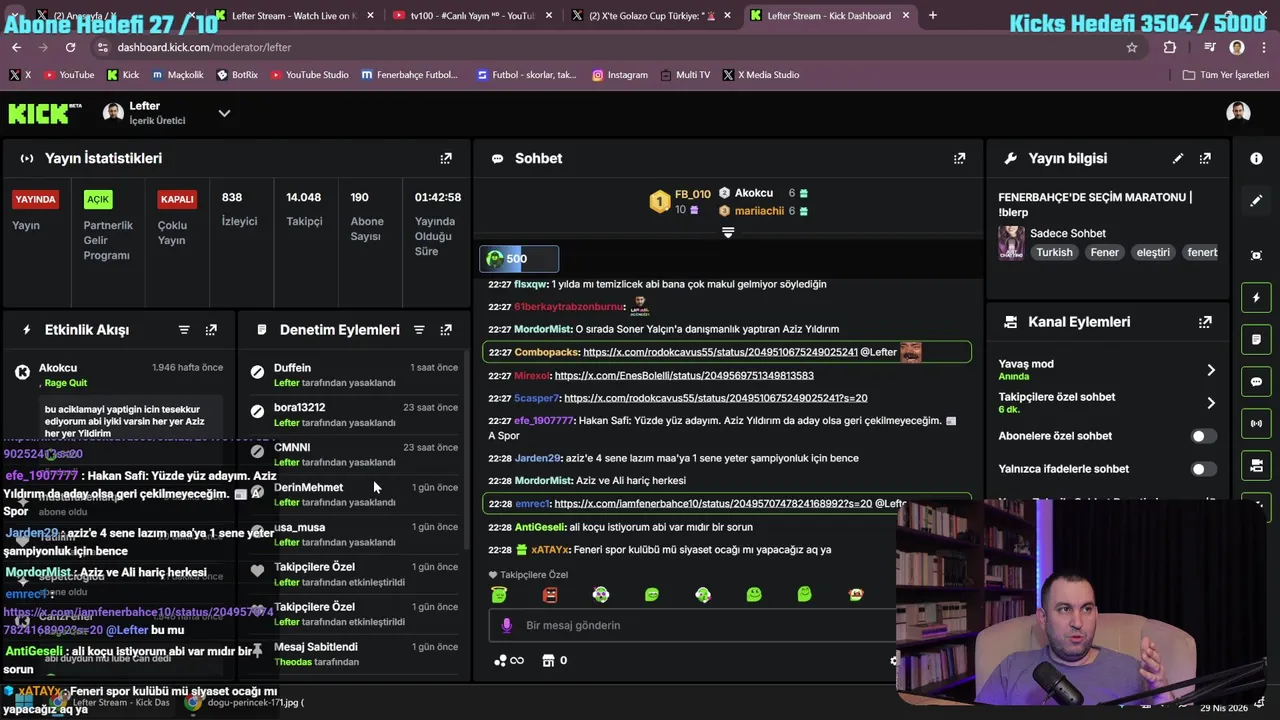1280x720 pixels.
Task: Open the Etkinlik Akışı filter icon
Action: pos(184,329)
